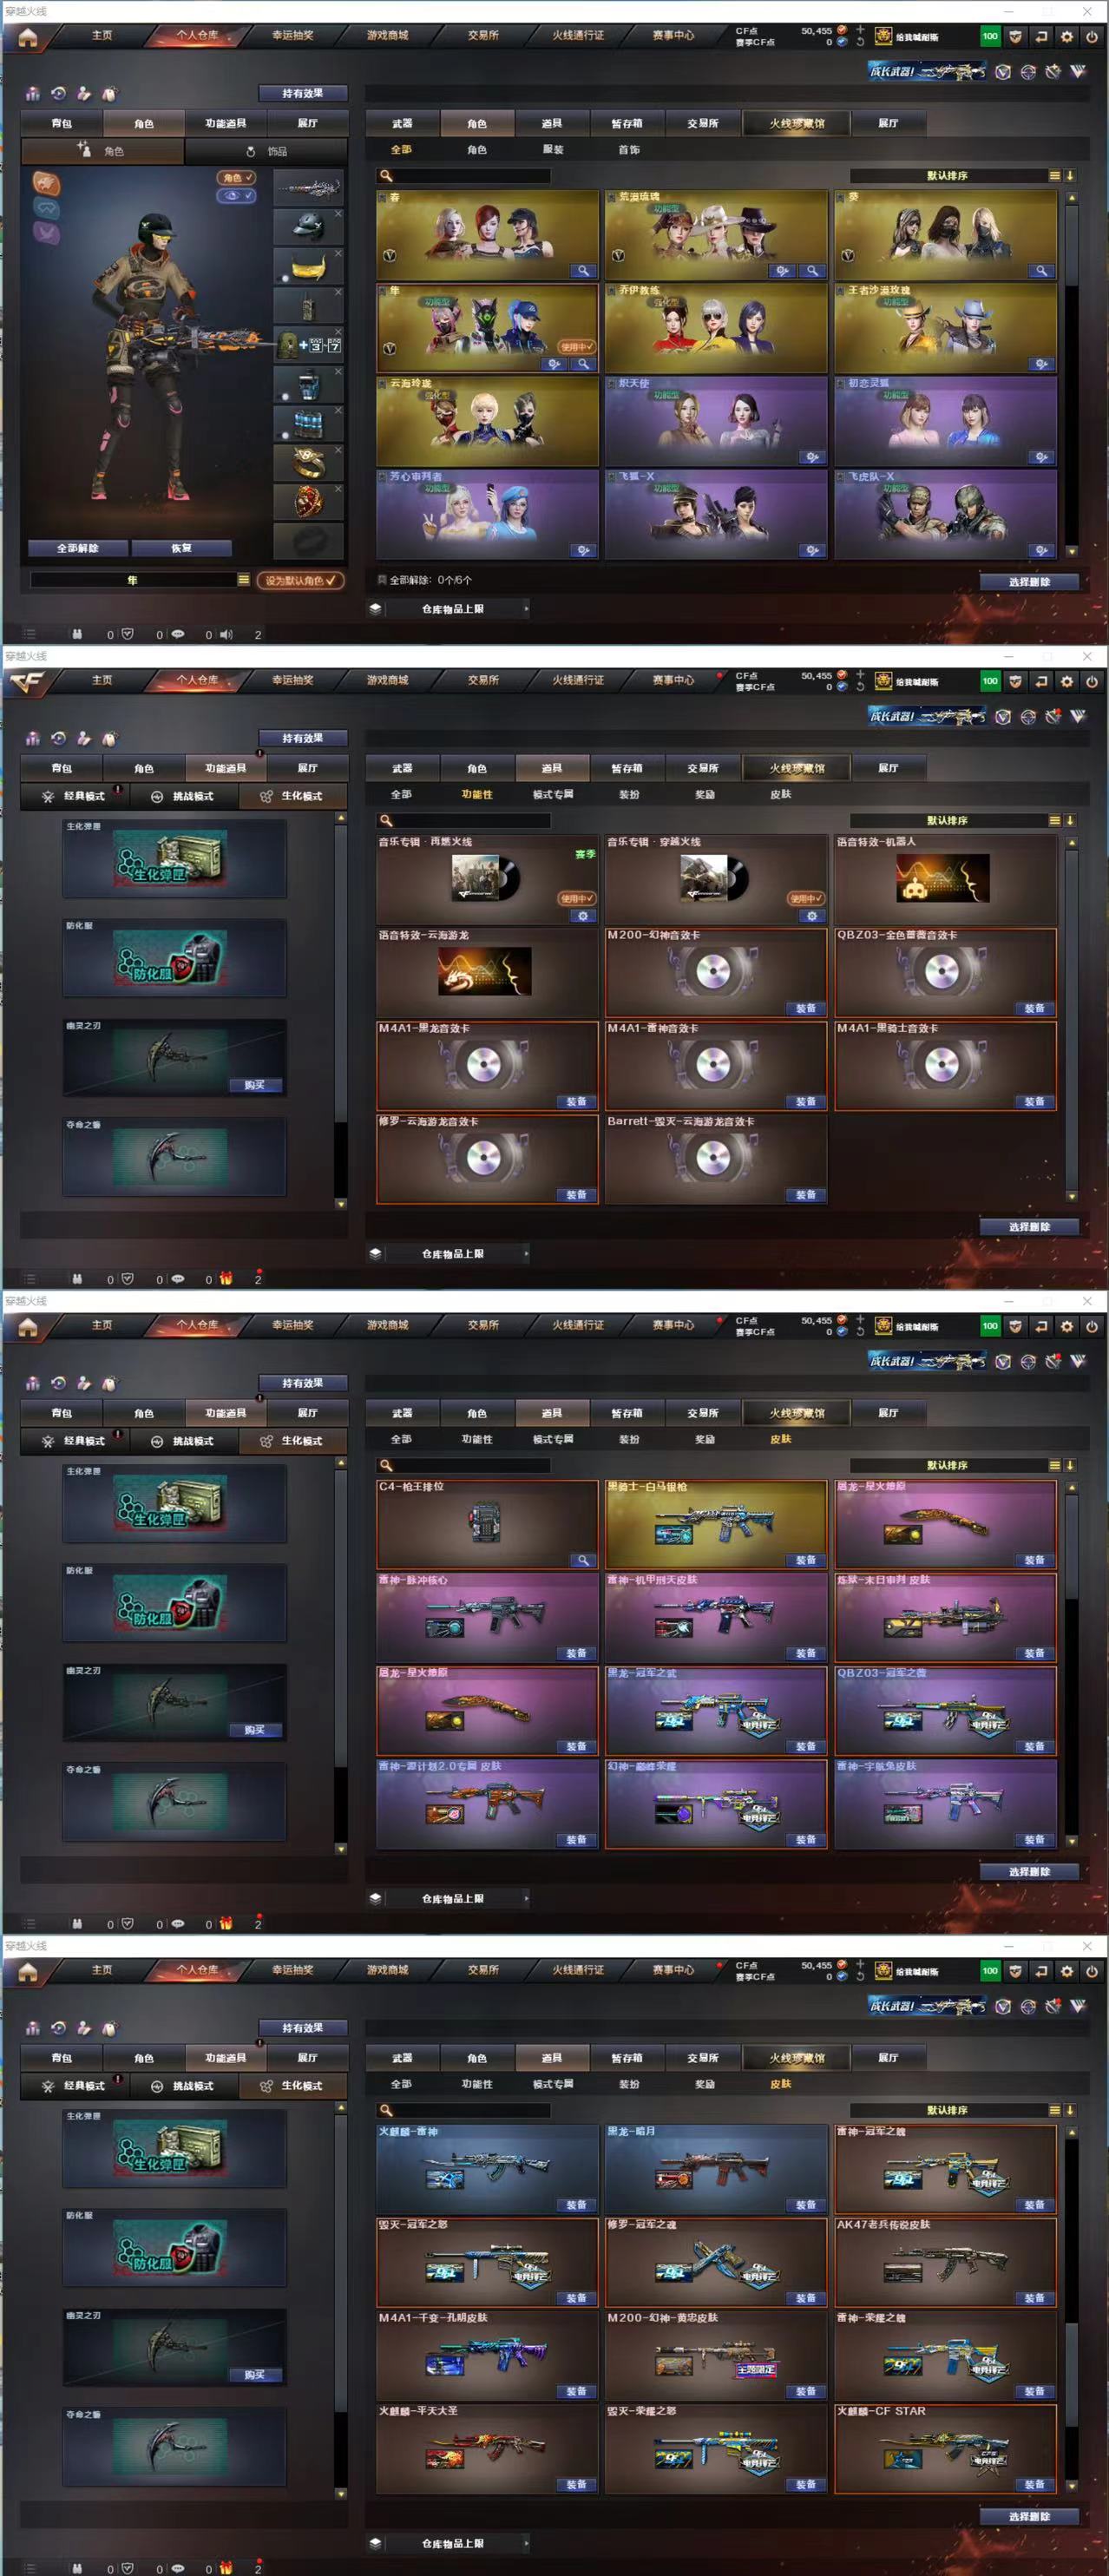Click the stack icon left of 仓库物品上限 in the characters window

click(x=375, y=608)
